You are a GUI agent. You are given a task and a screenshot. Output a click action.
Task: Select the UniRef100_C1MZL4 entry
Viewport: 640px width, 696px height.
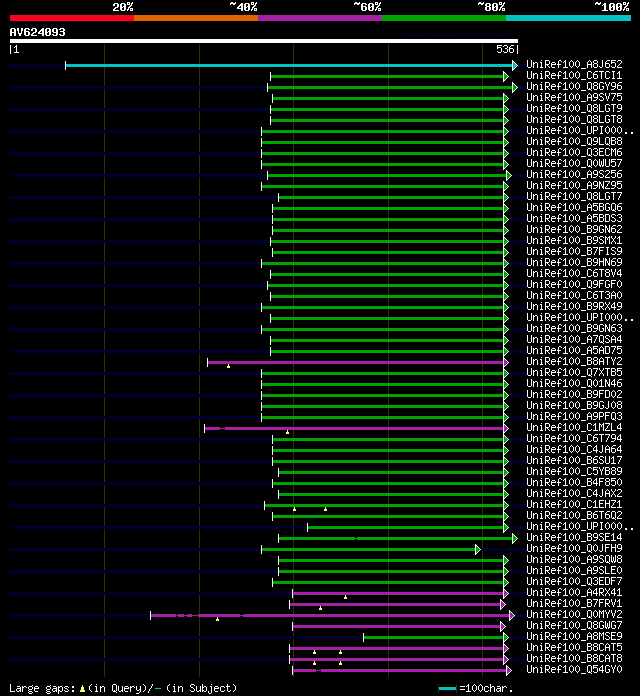(x=574, y=427)
